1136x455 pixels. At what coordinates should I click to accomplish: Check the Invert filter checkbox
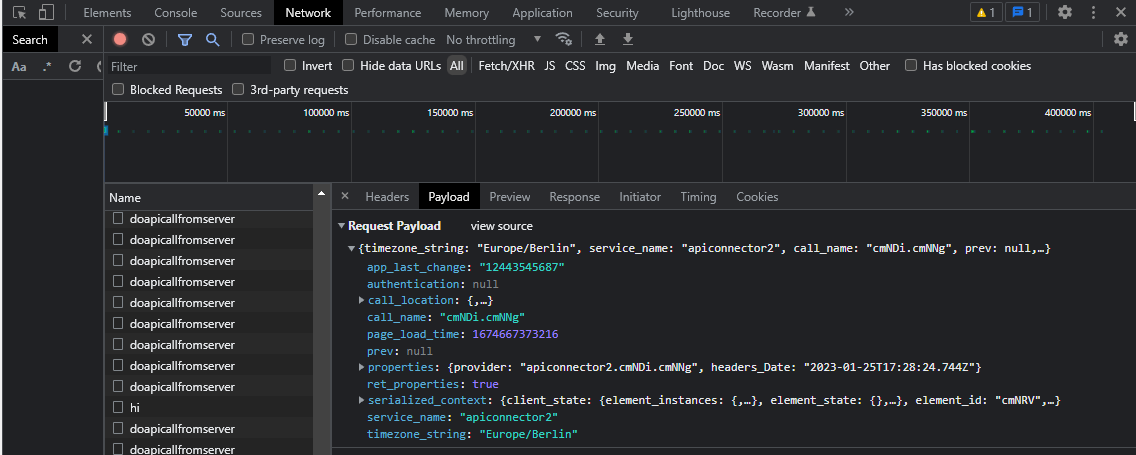(x=290, y=65)
